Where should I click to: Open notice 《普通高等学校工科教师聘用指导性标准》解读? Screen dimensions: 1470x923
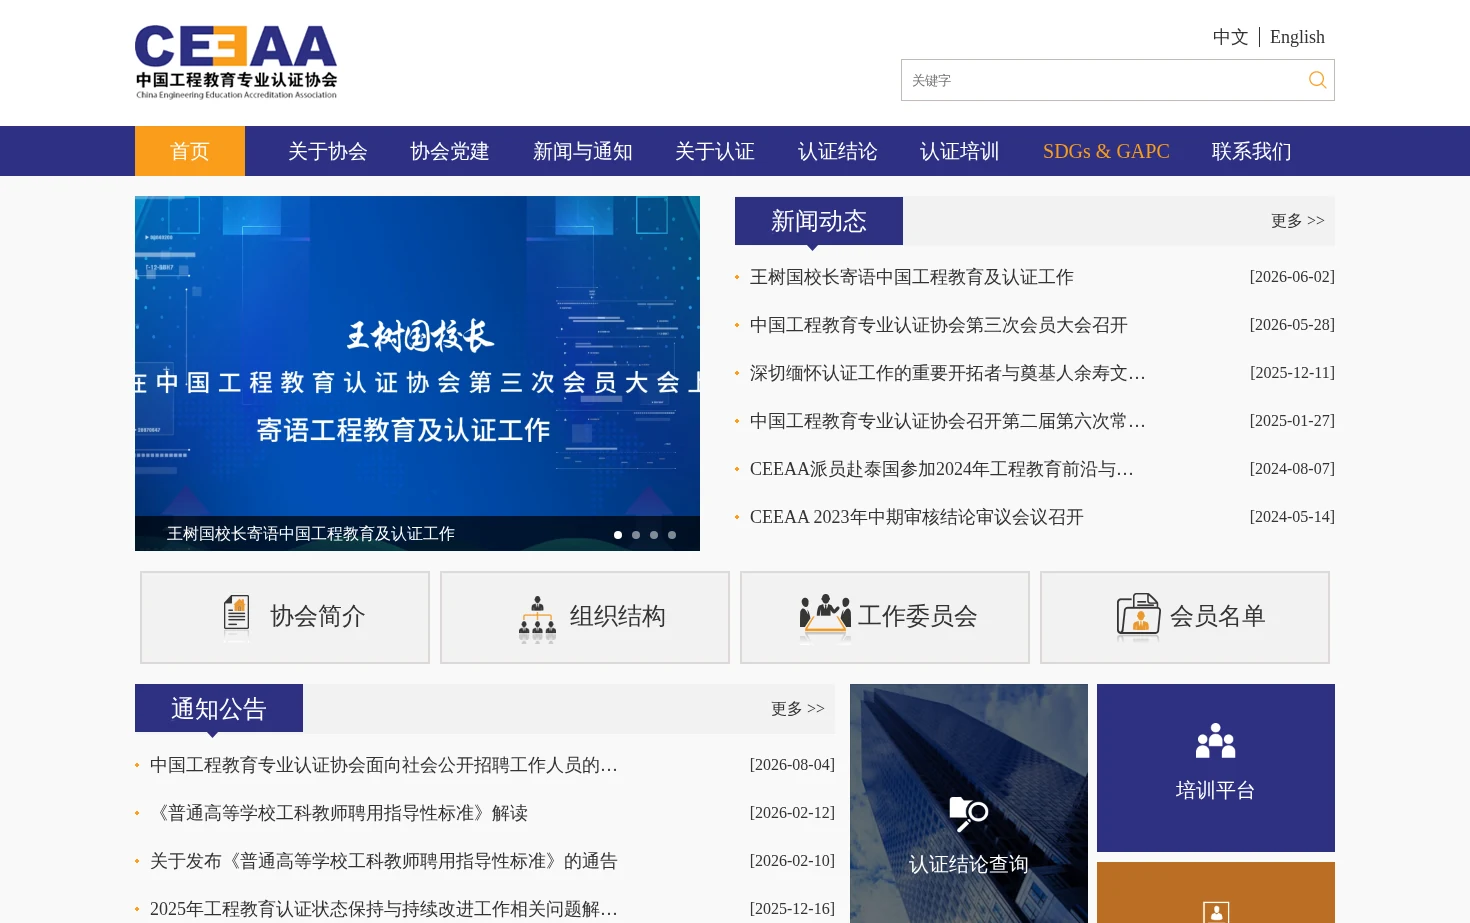[x=339, y=813]
